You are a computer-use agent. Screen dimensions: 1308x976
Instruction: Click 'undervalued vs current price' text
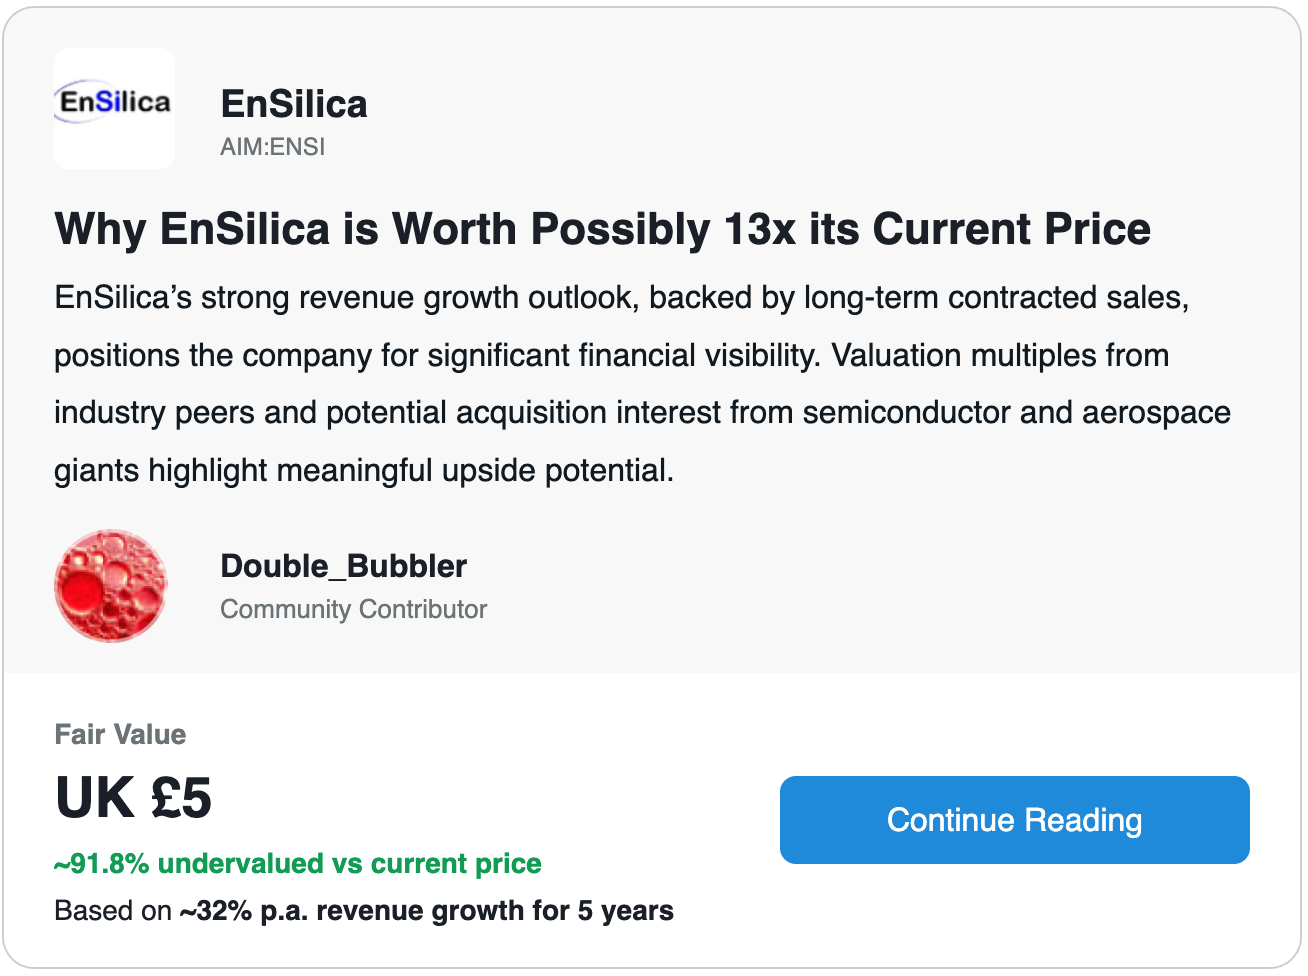tap(349, 863)
